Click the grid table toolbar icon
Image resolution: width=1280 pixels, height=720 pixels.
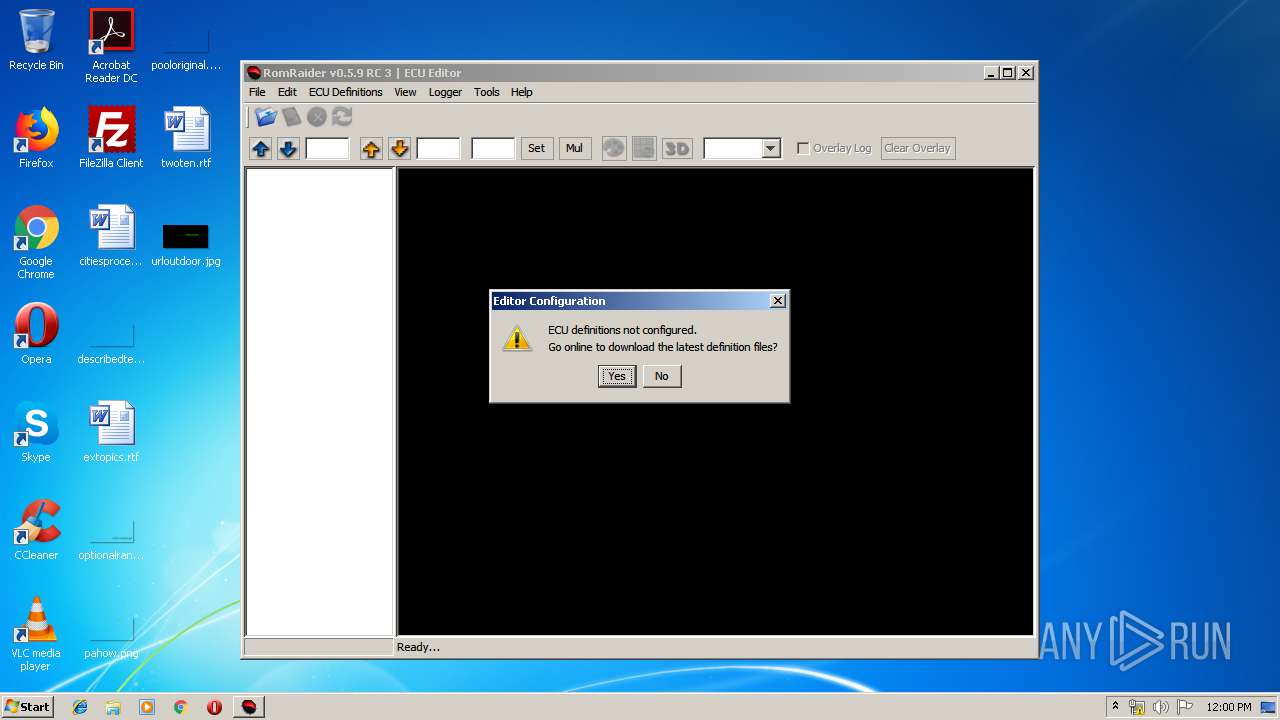pos(644,148)
